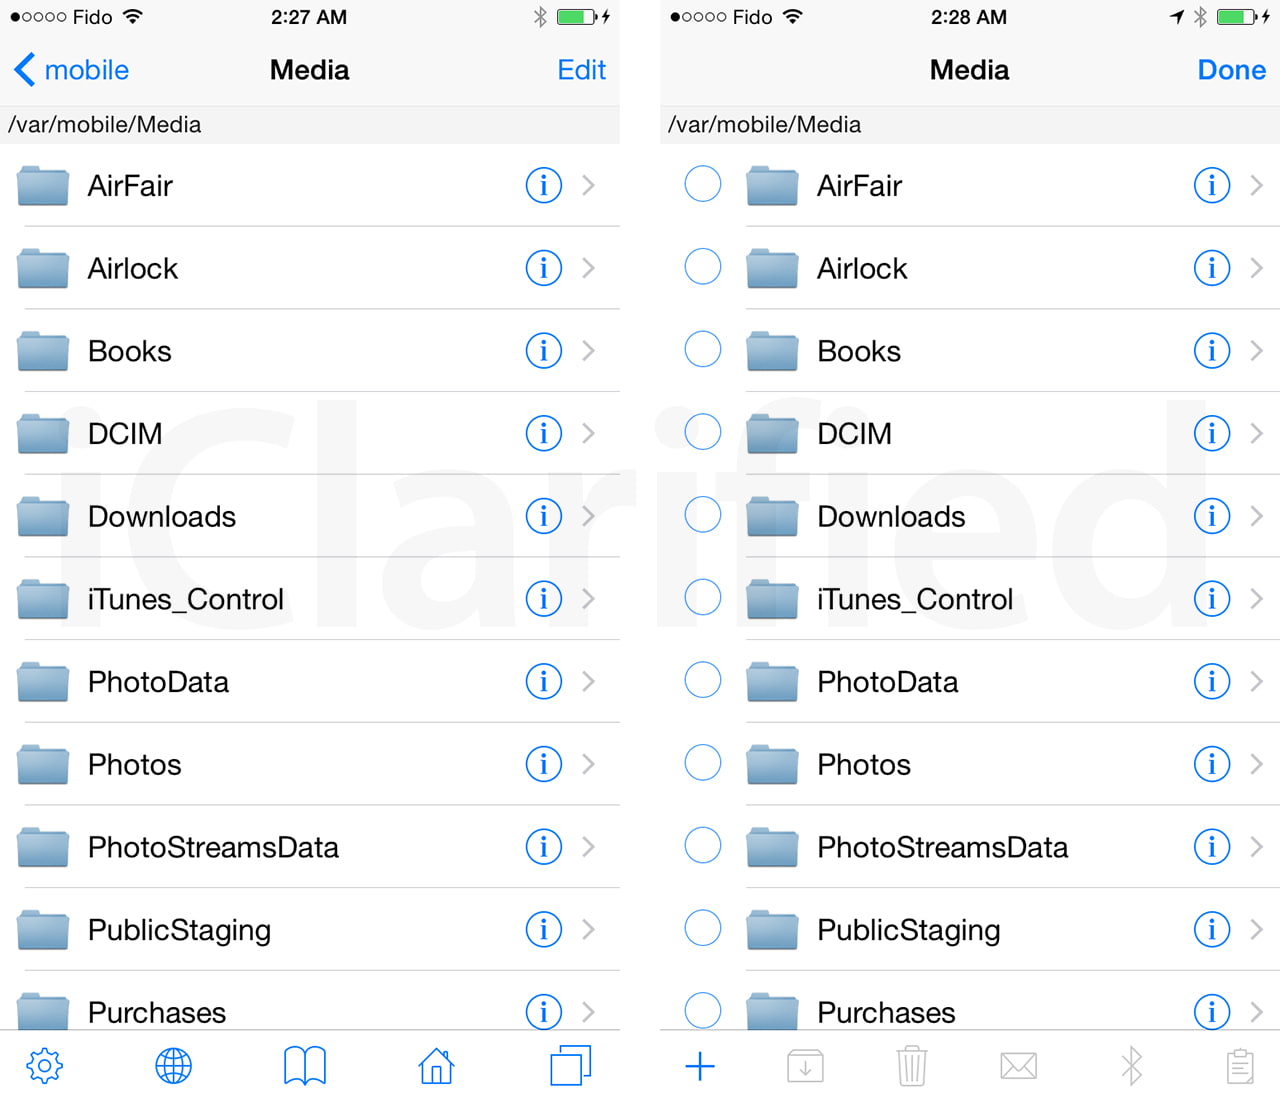Tap the Edit button in the navigation bar
Screen dimensions: 1280x1103
click(581, 70)
